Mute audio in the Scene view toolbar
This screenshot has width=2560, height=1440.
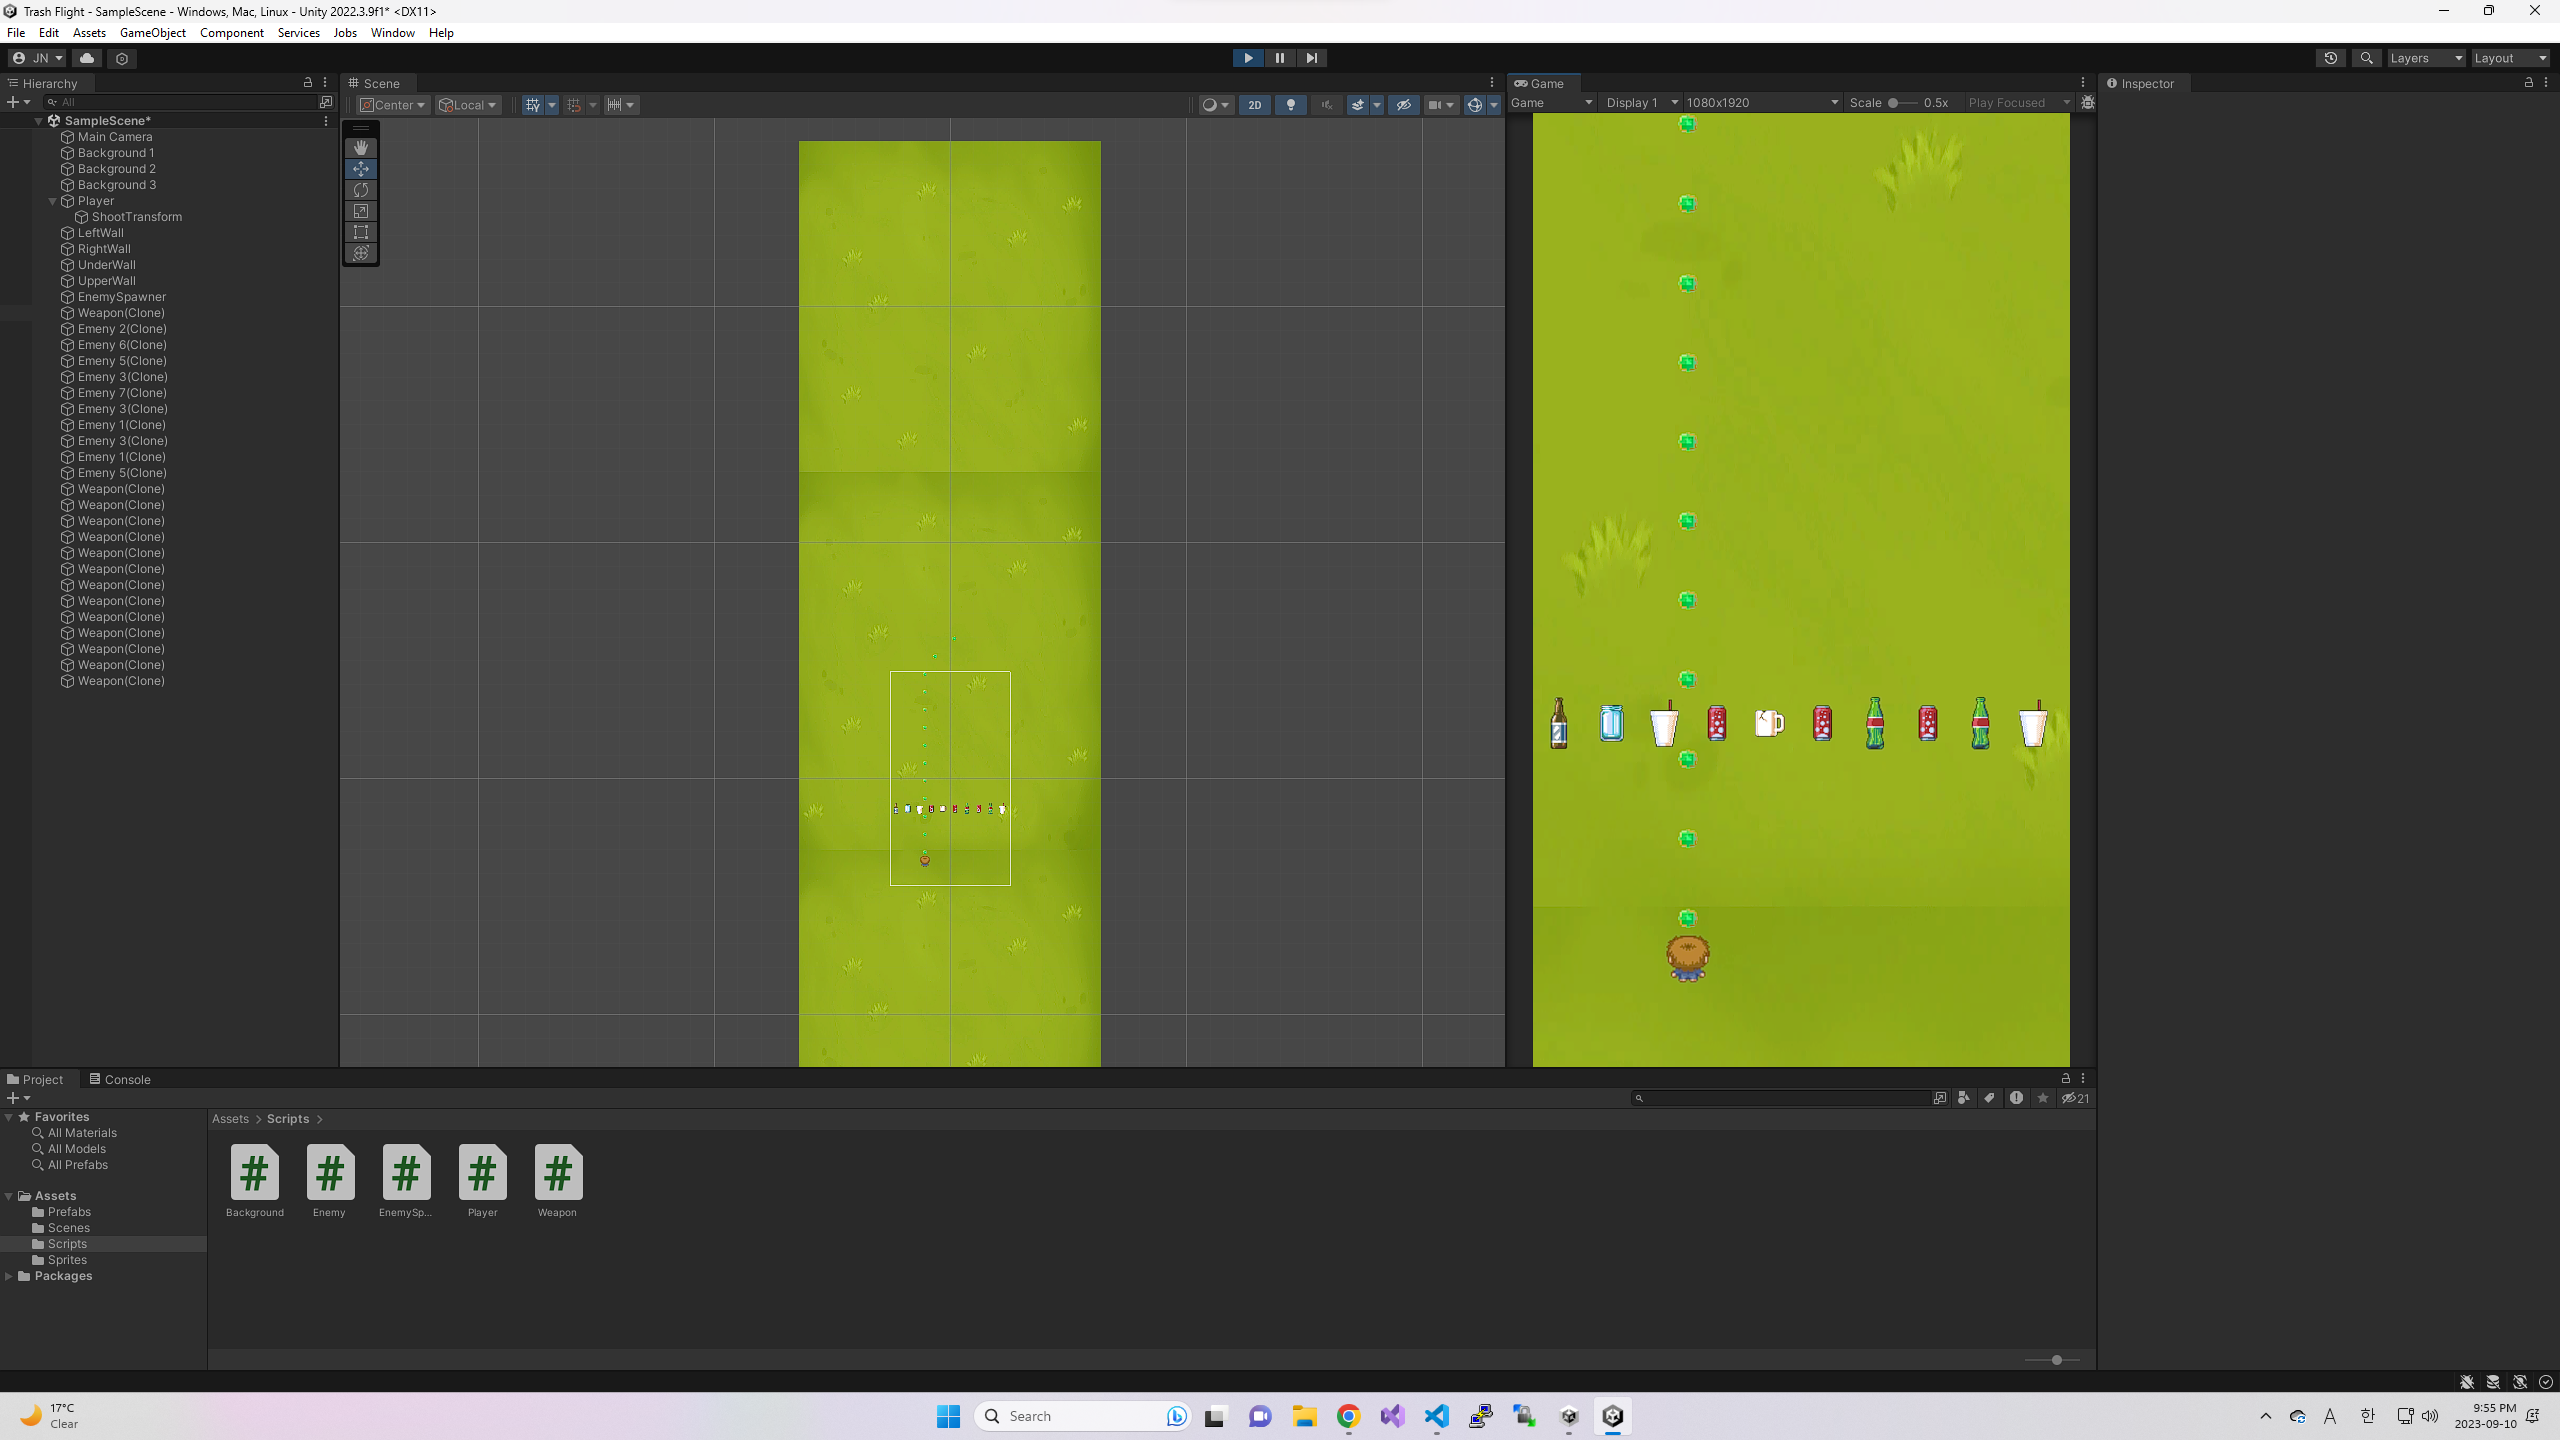1326,104
